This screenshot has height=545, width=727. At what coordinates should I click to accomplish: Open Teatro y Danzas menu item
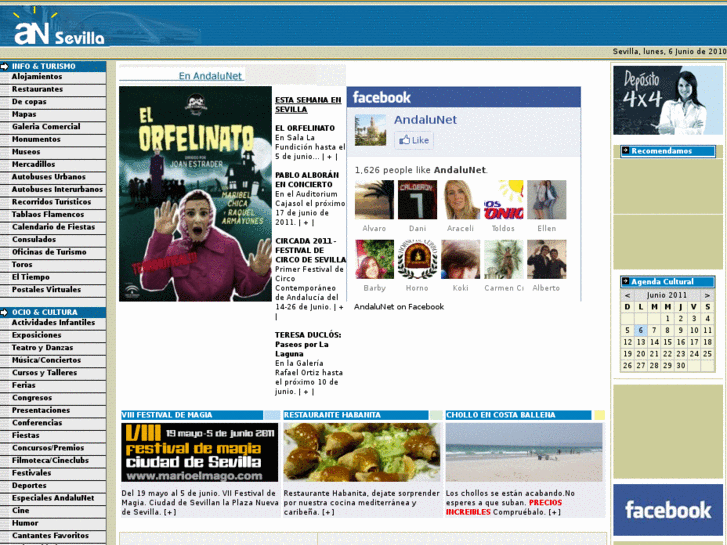tap(43, 347)
